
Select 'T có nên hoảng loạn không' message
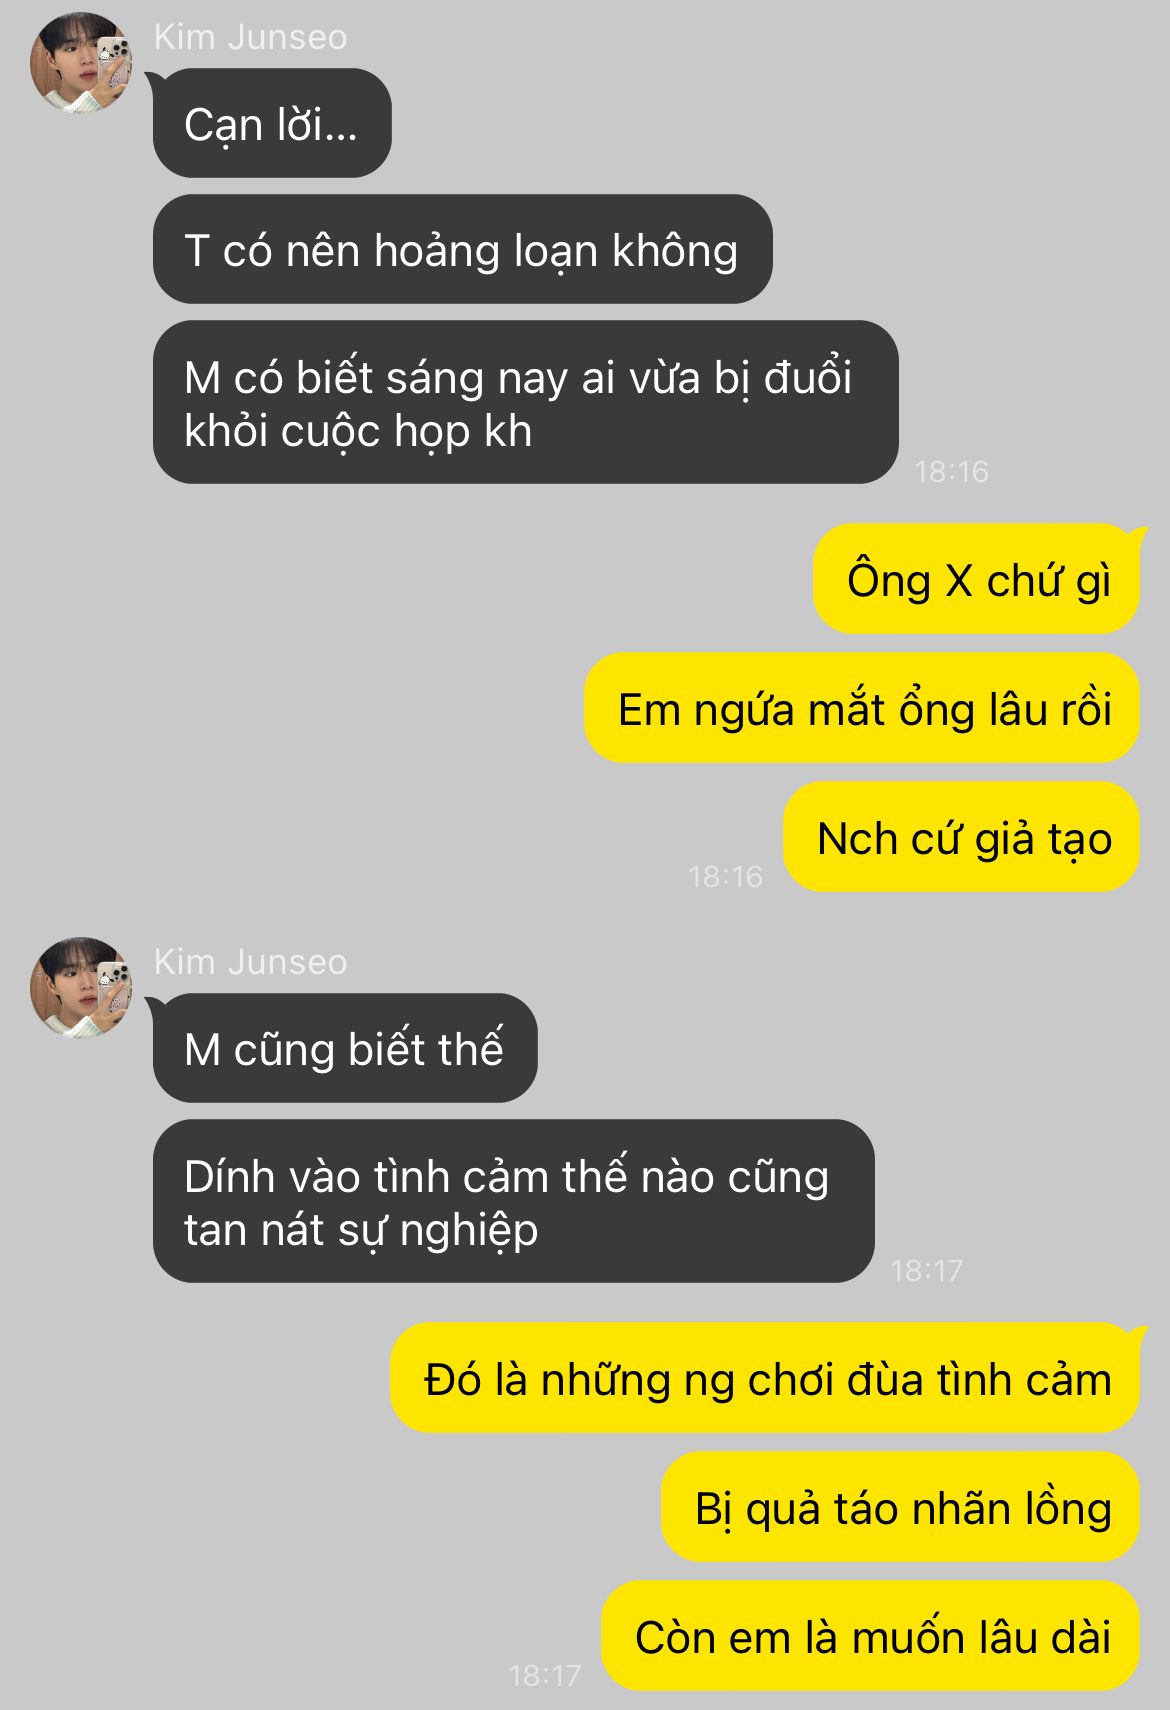coord(462,249)
